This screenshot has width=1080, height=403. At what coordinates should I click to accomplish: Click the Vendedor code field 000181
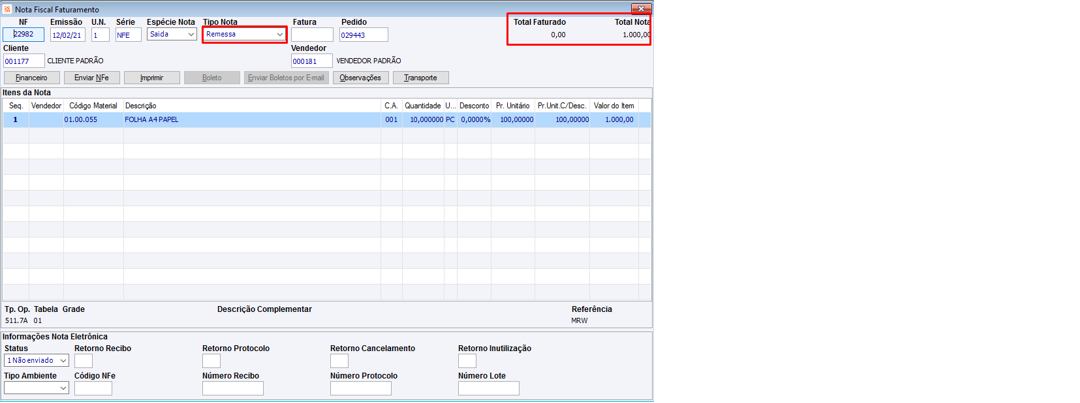click(312, 61)
